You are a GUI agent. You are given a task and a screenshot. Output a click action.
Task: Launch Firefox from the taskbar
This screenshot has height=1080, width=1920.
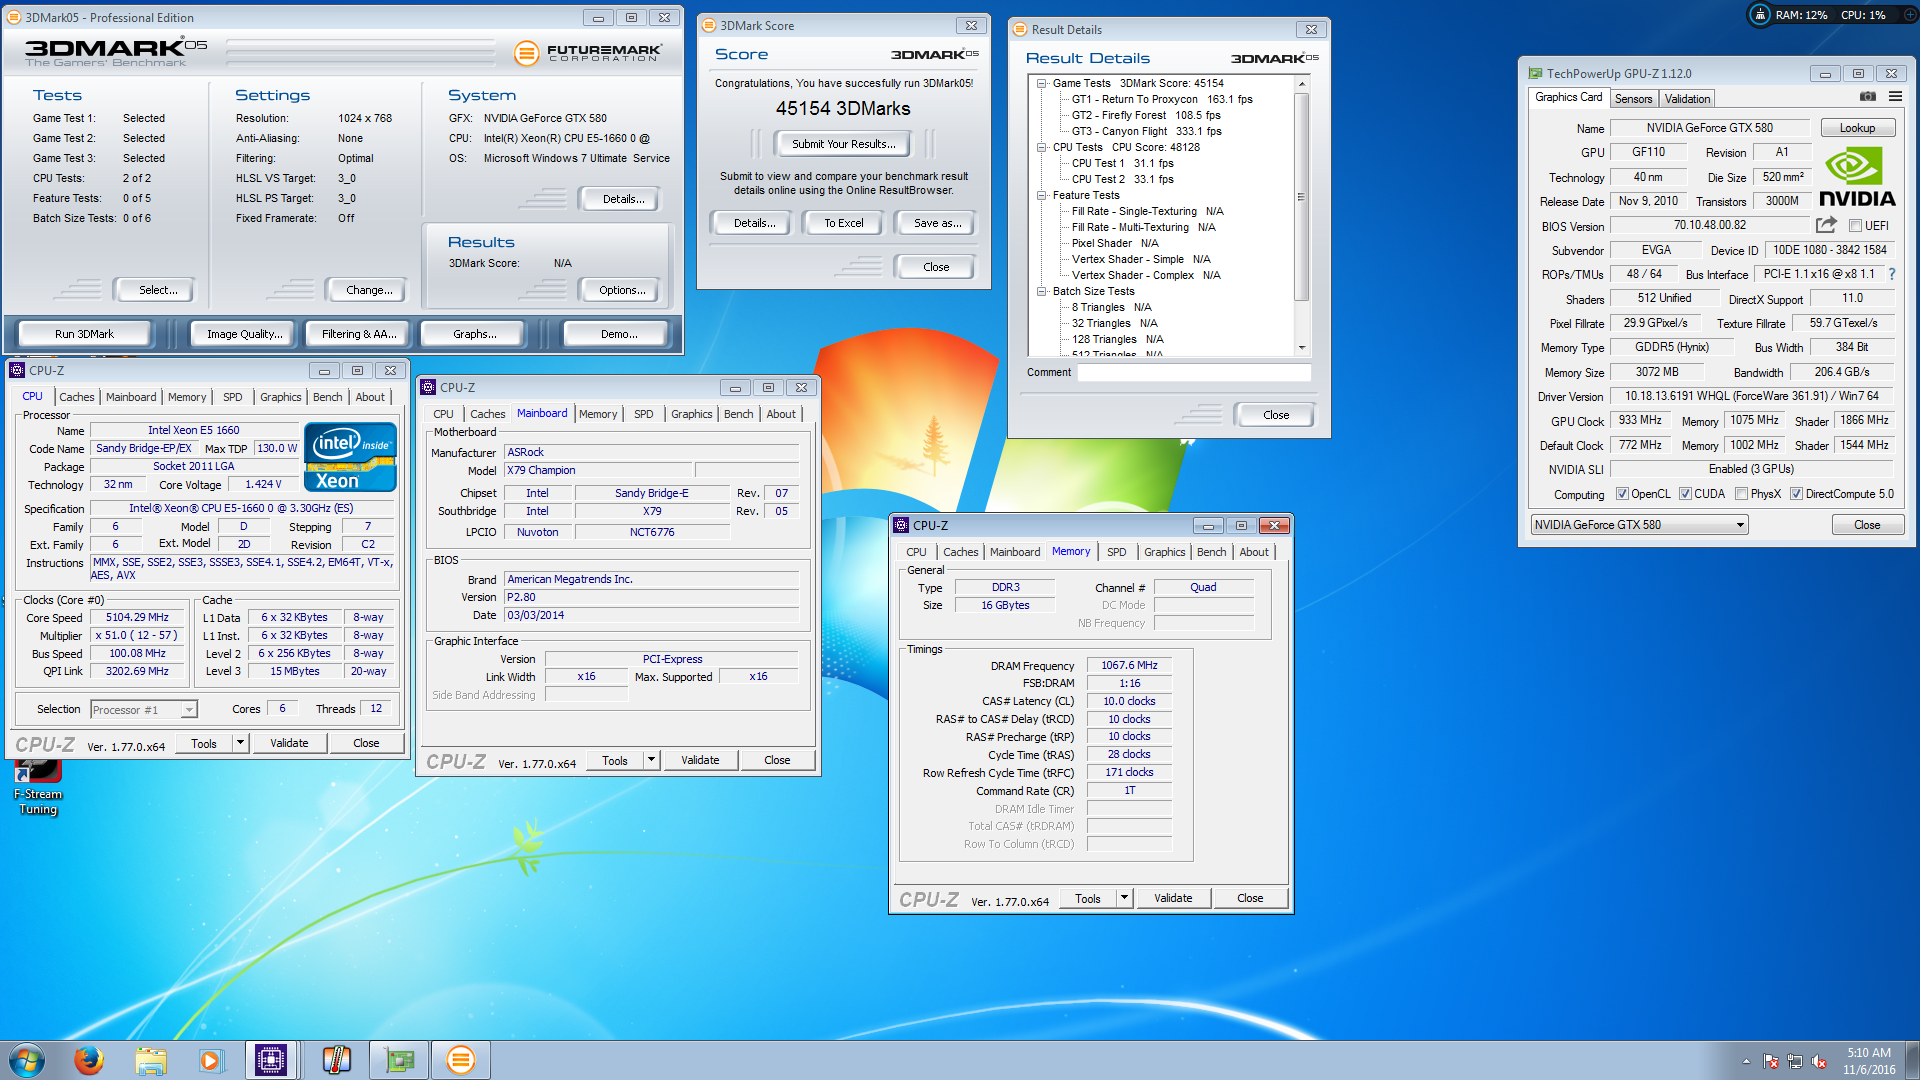point(89,1060)
